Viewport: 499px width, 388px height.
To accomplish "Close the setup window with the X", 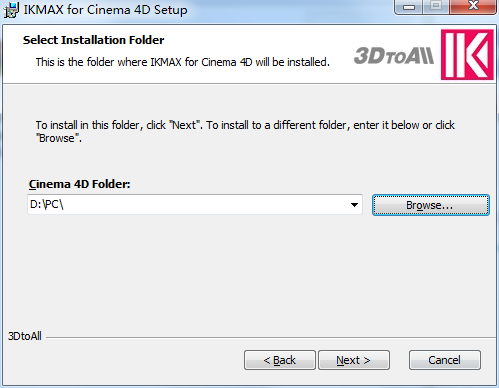I will tap(473, 7).
